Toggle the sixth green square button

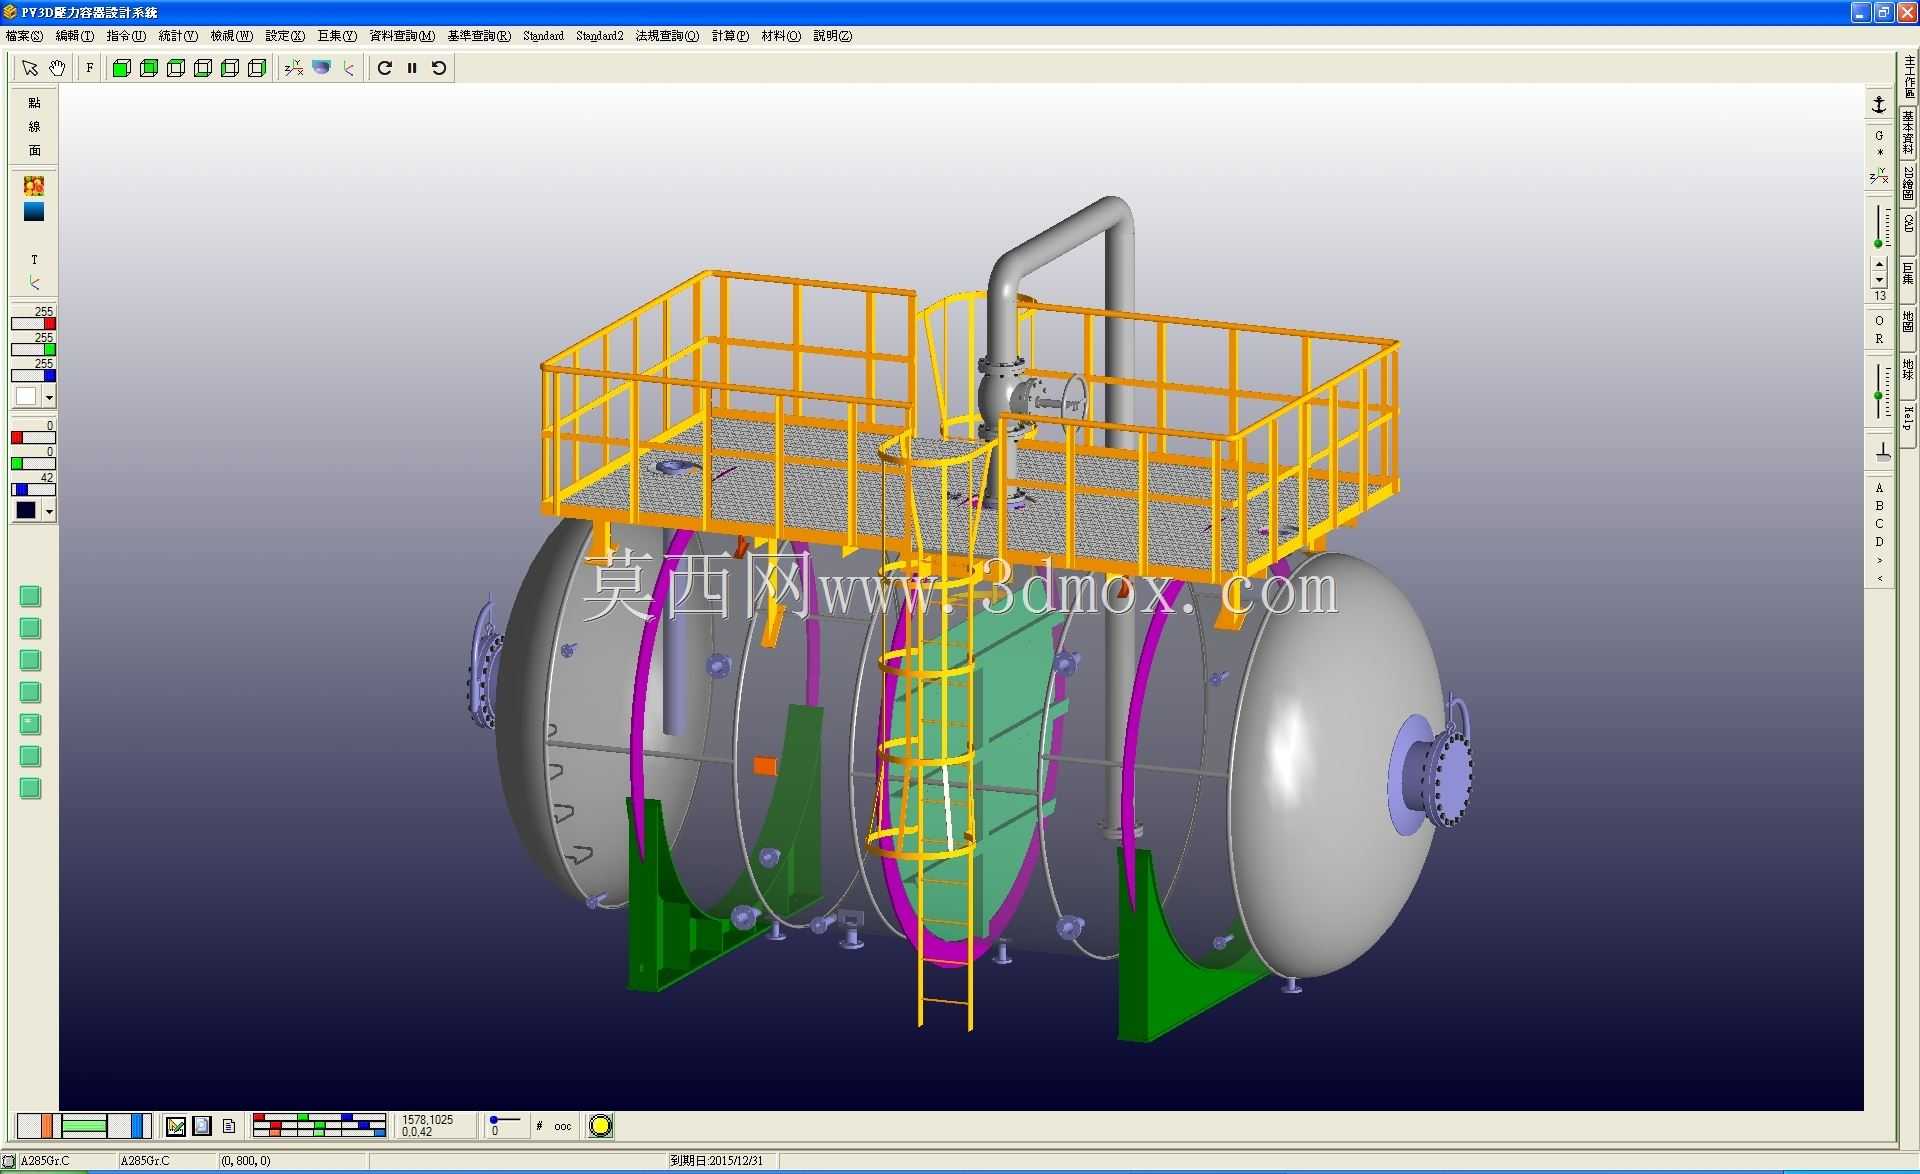pyautogui.click(x=30, y=757)
